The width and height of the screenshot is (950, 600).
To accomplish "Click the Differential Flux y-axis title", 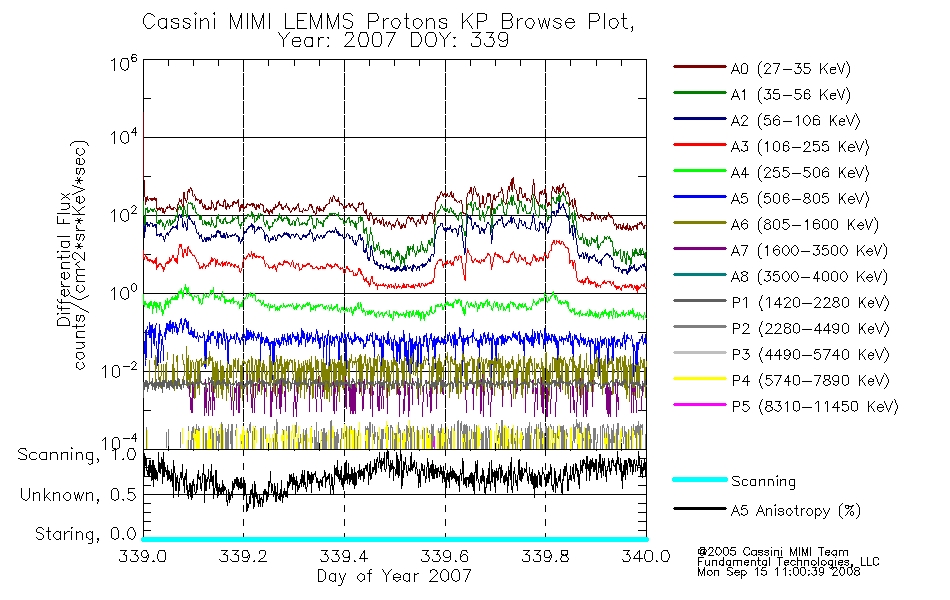I will [64, 259].
